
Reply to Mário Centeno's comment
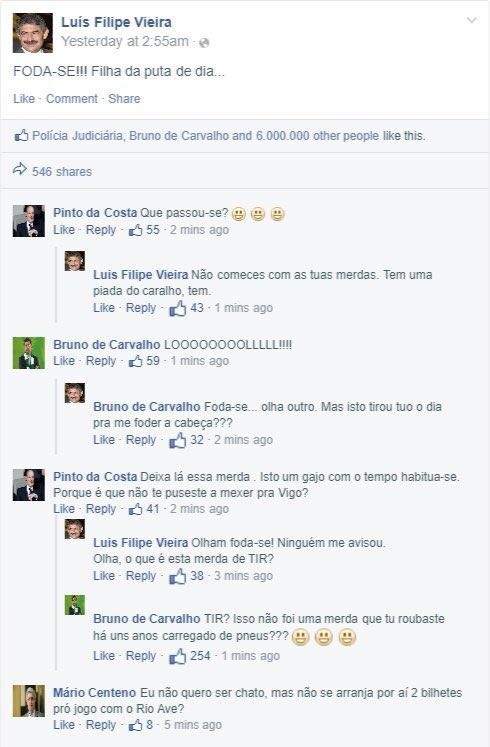[100, 725]
